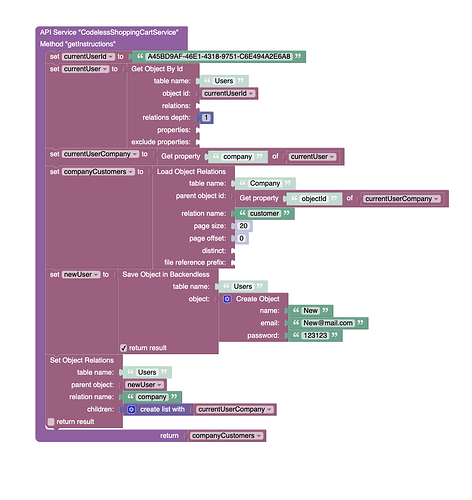
Task: Open currentUserCompany dropdown in create list block
Action: click(234, 409)
